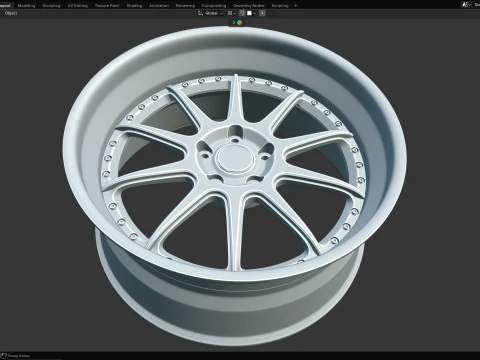Expand the collapsed panel chevron under header
Viewport: 480px width, 360px height.
tap(234, 22)
